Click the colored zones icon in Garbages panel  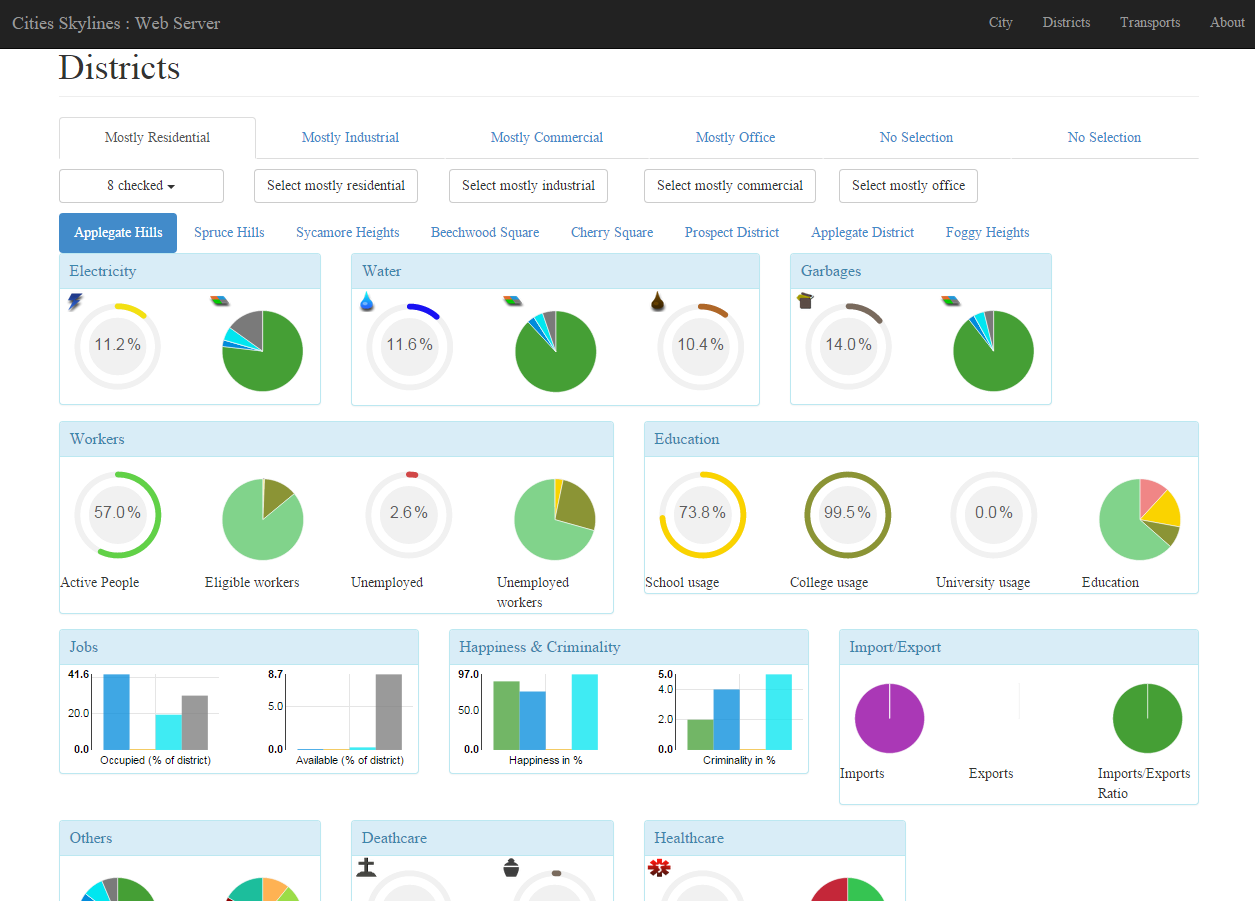coord(951,301)
